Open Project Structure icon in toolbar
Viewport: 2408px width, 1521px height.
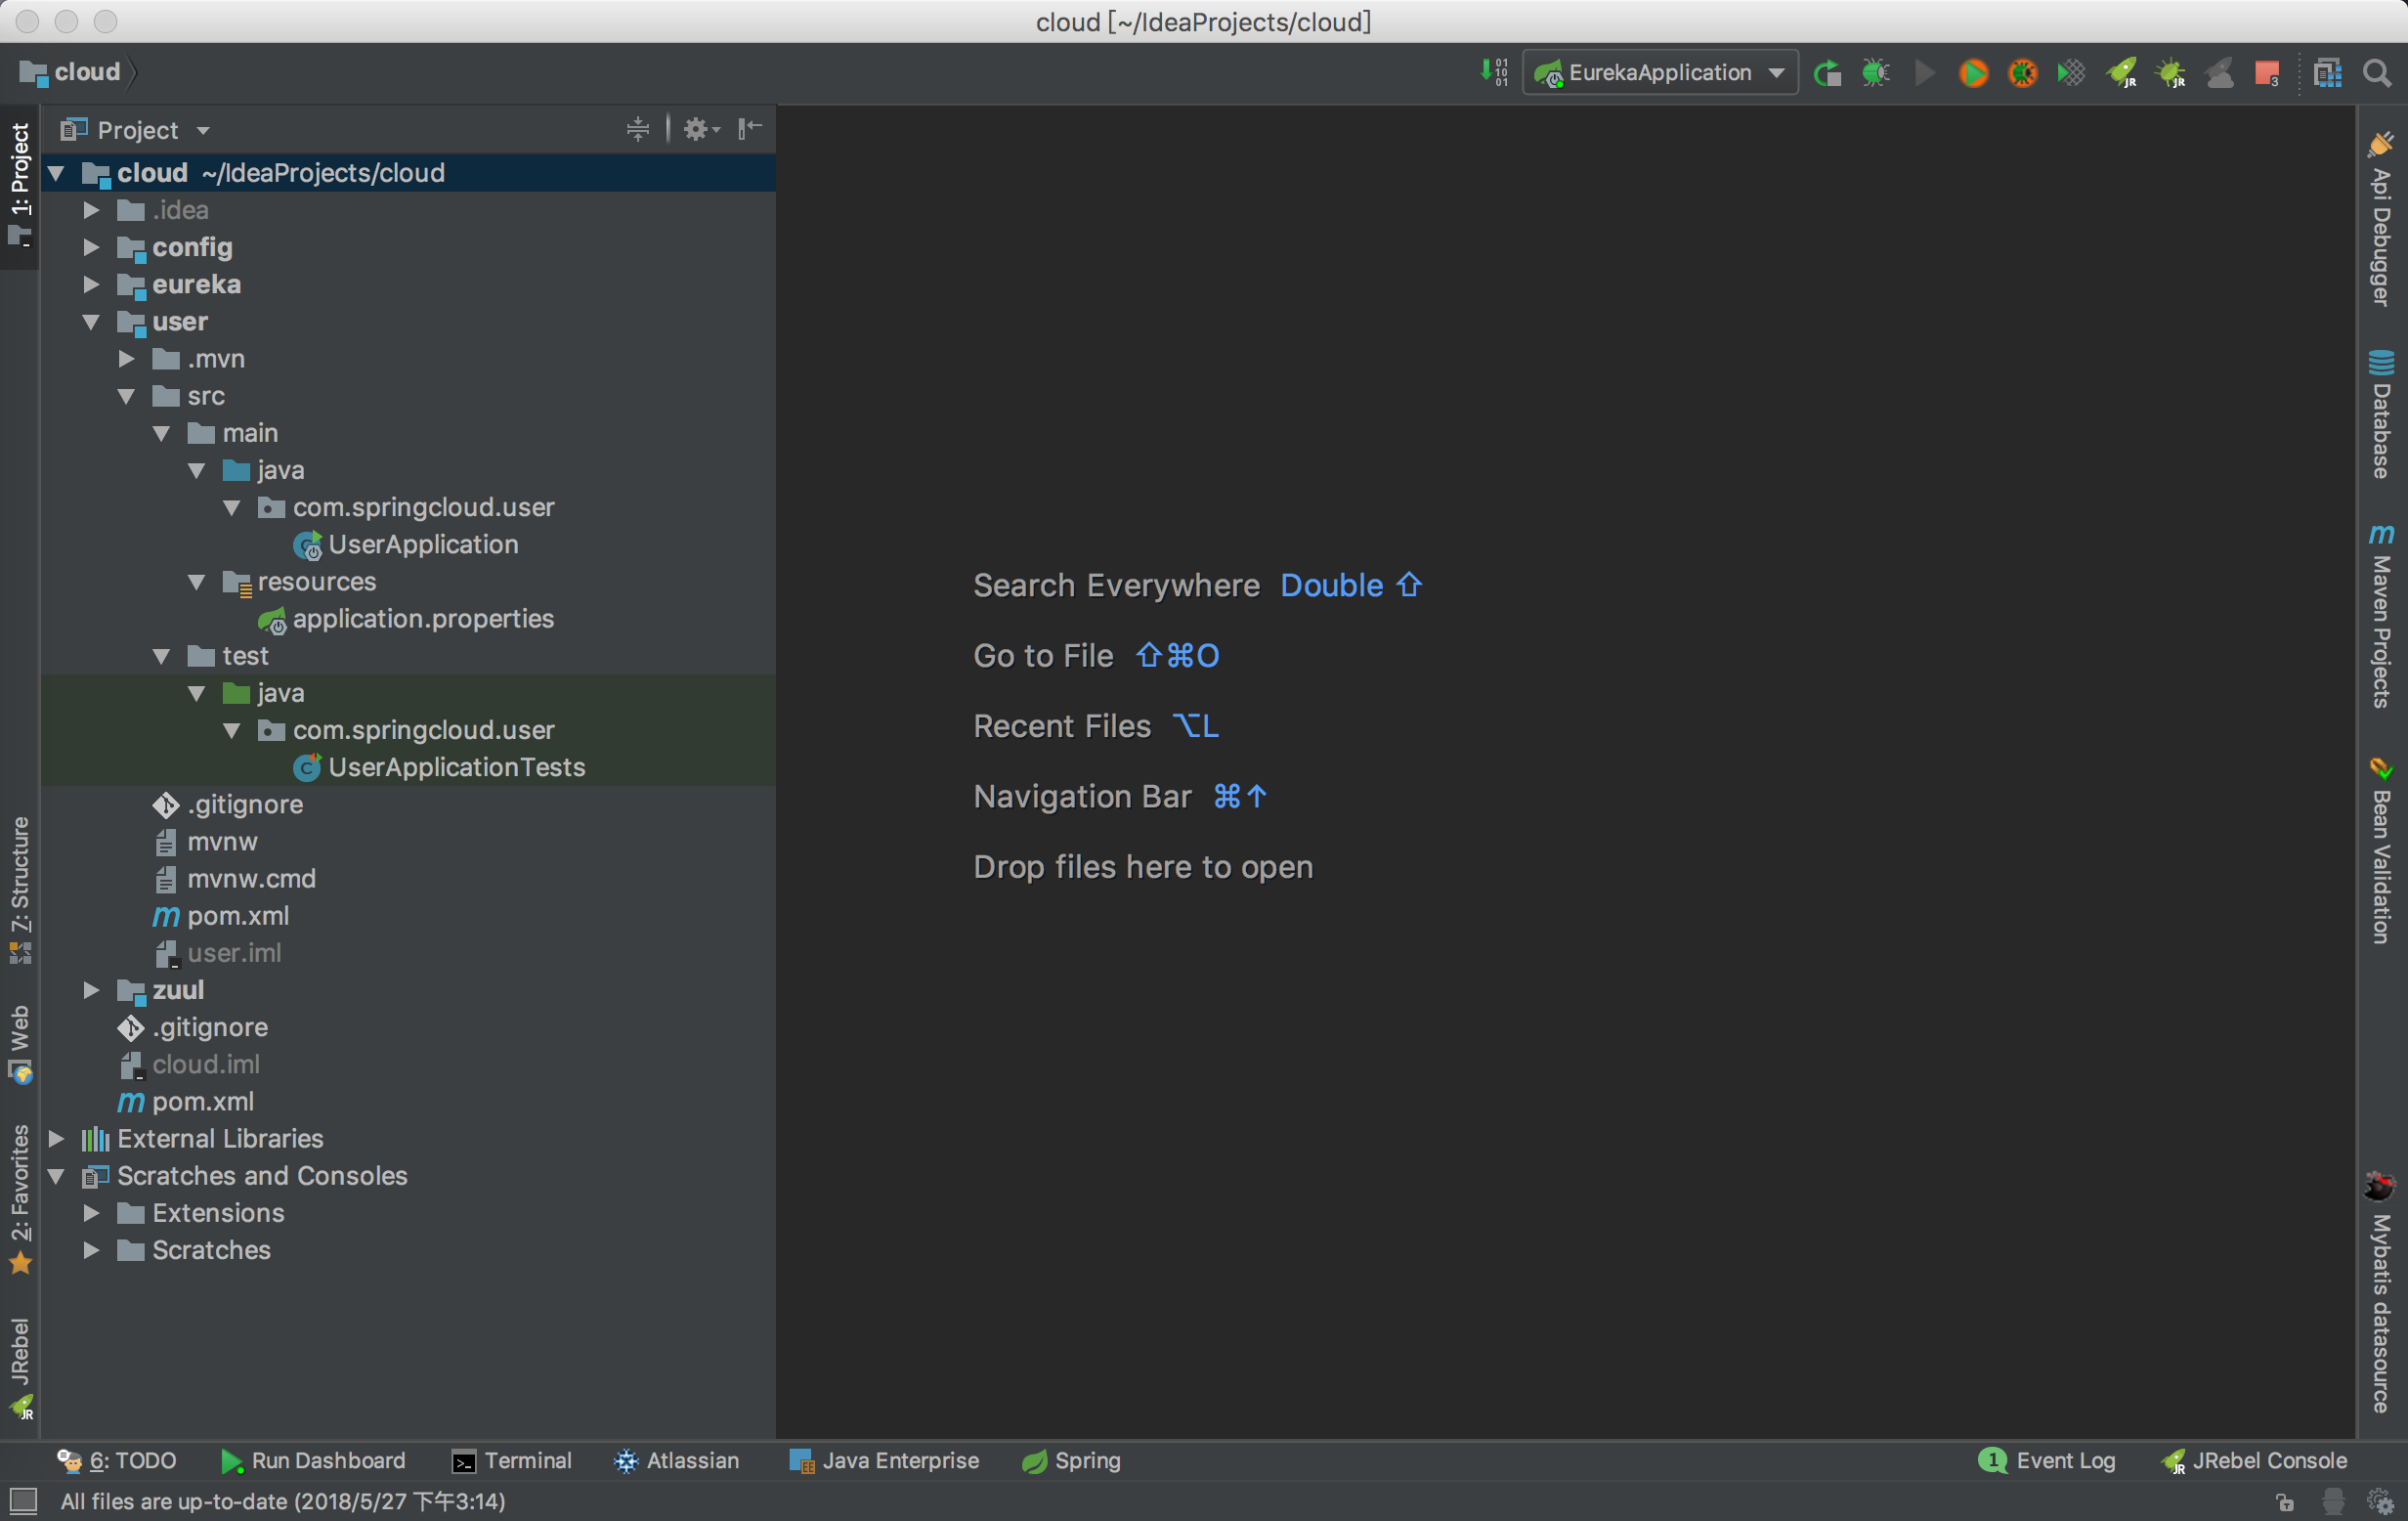pyautogui.click(x=2328, y=73)
